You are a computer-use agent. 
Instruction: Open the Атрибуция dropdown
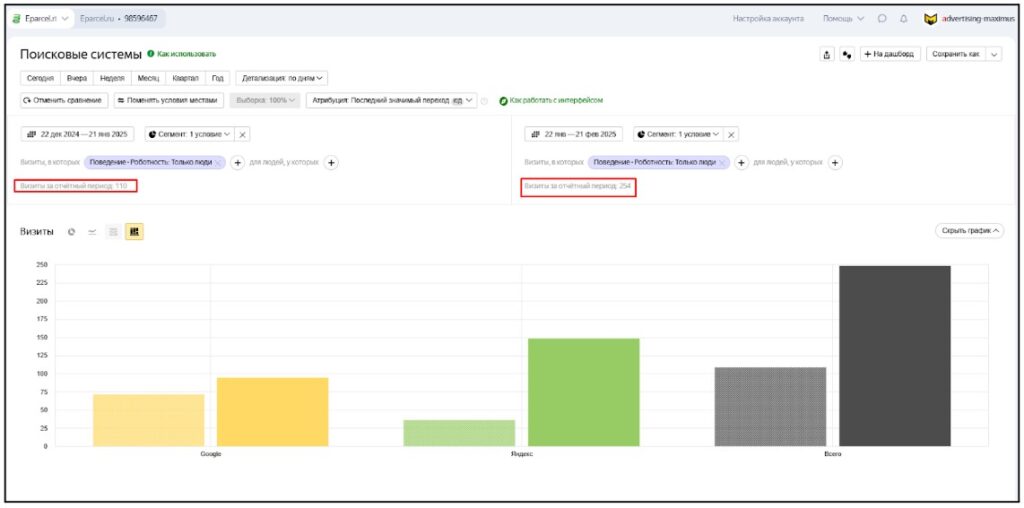pos(392,100)
